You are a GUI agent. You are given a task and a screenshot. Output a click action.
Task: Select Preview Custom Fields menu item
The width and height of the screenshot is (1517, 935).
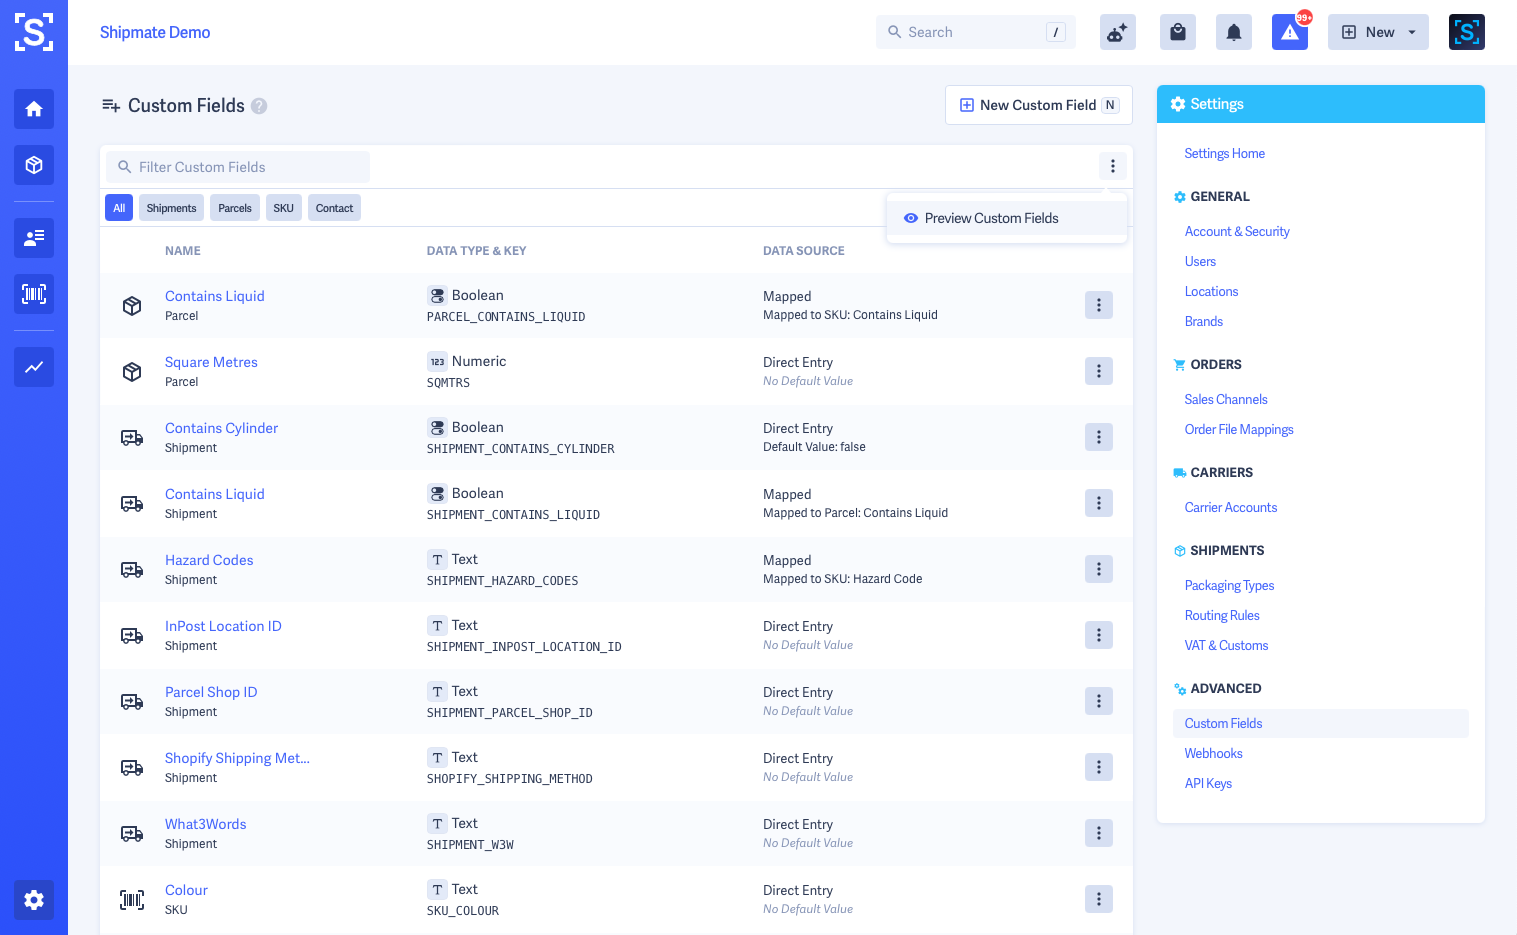pyautogui.click(x=1007, y=218)
